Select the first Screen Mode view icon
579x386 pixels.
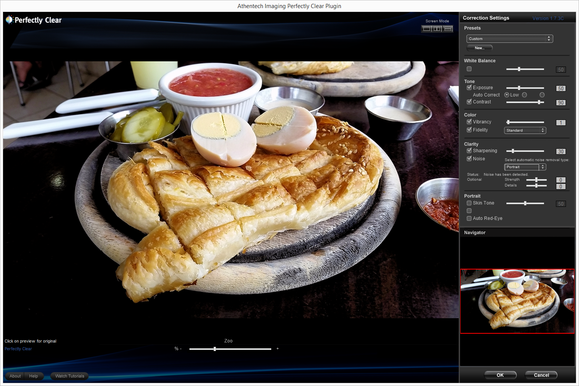click(x=426, y=29)
